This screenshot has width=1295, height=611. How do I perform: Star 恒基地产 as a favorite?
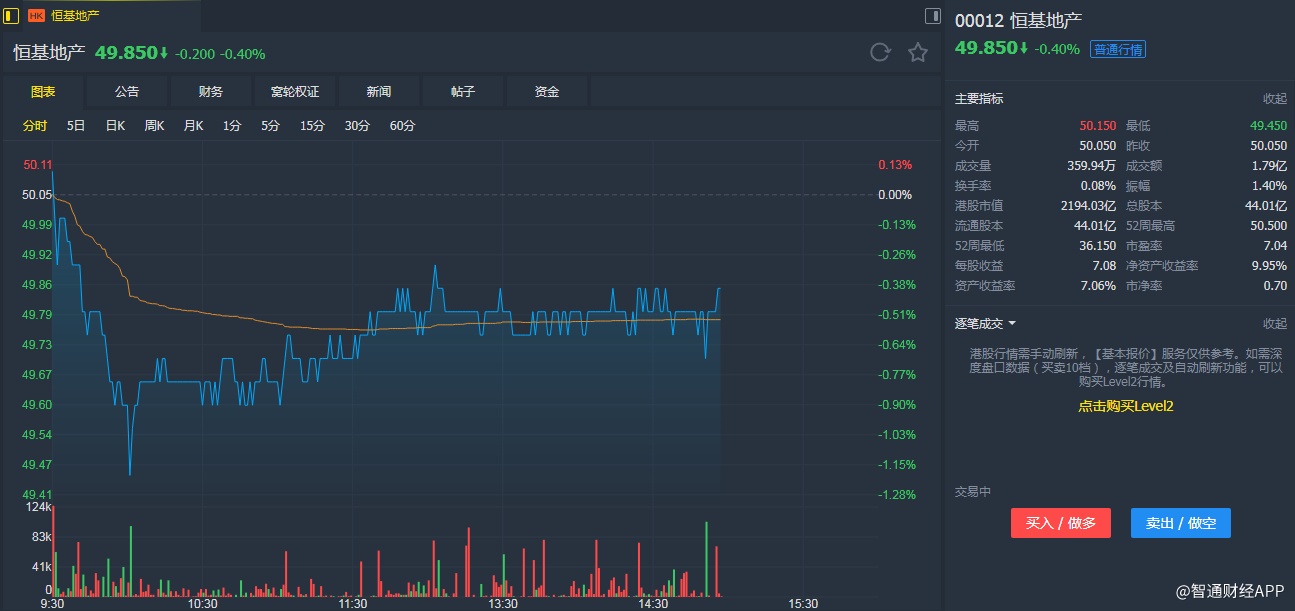918,53
